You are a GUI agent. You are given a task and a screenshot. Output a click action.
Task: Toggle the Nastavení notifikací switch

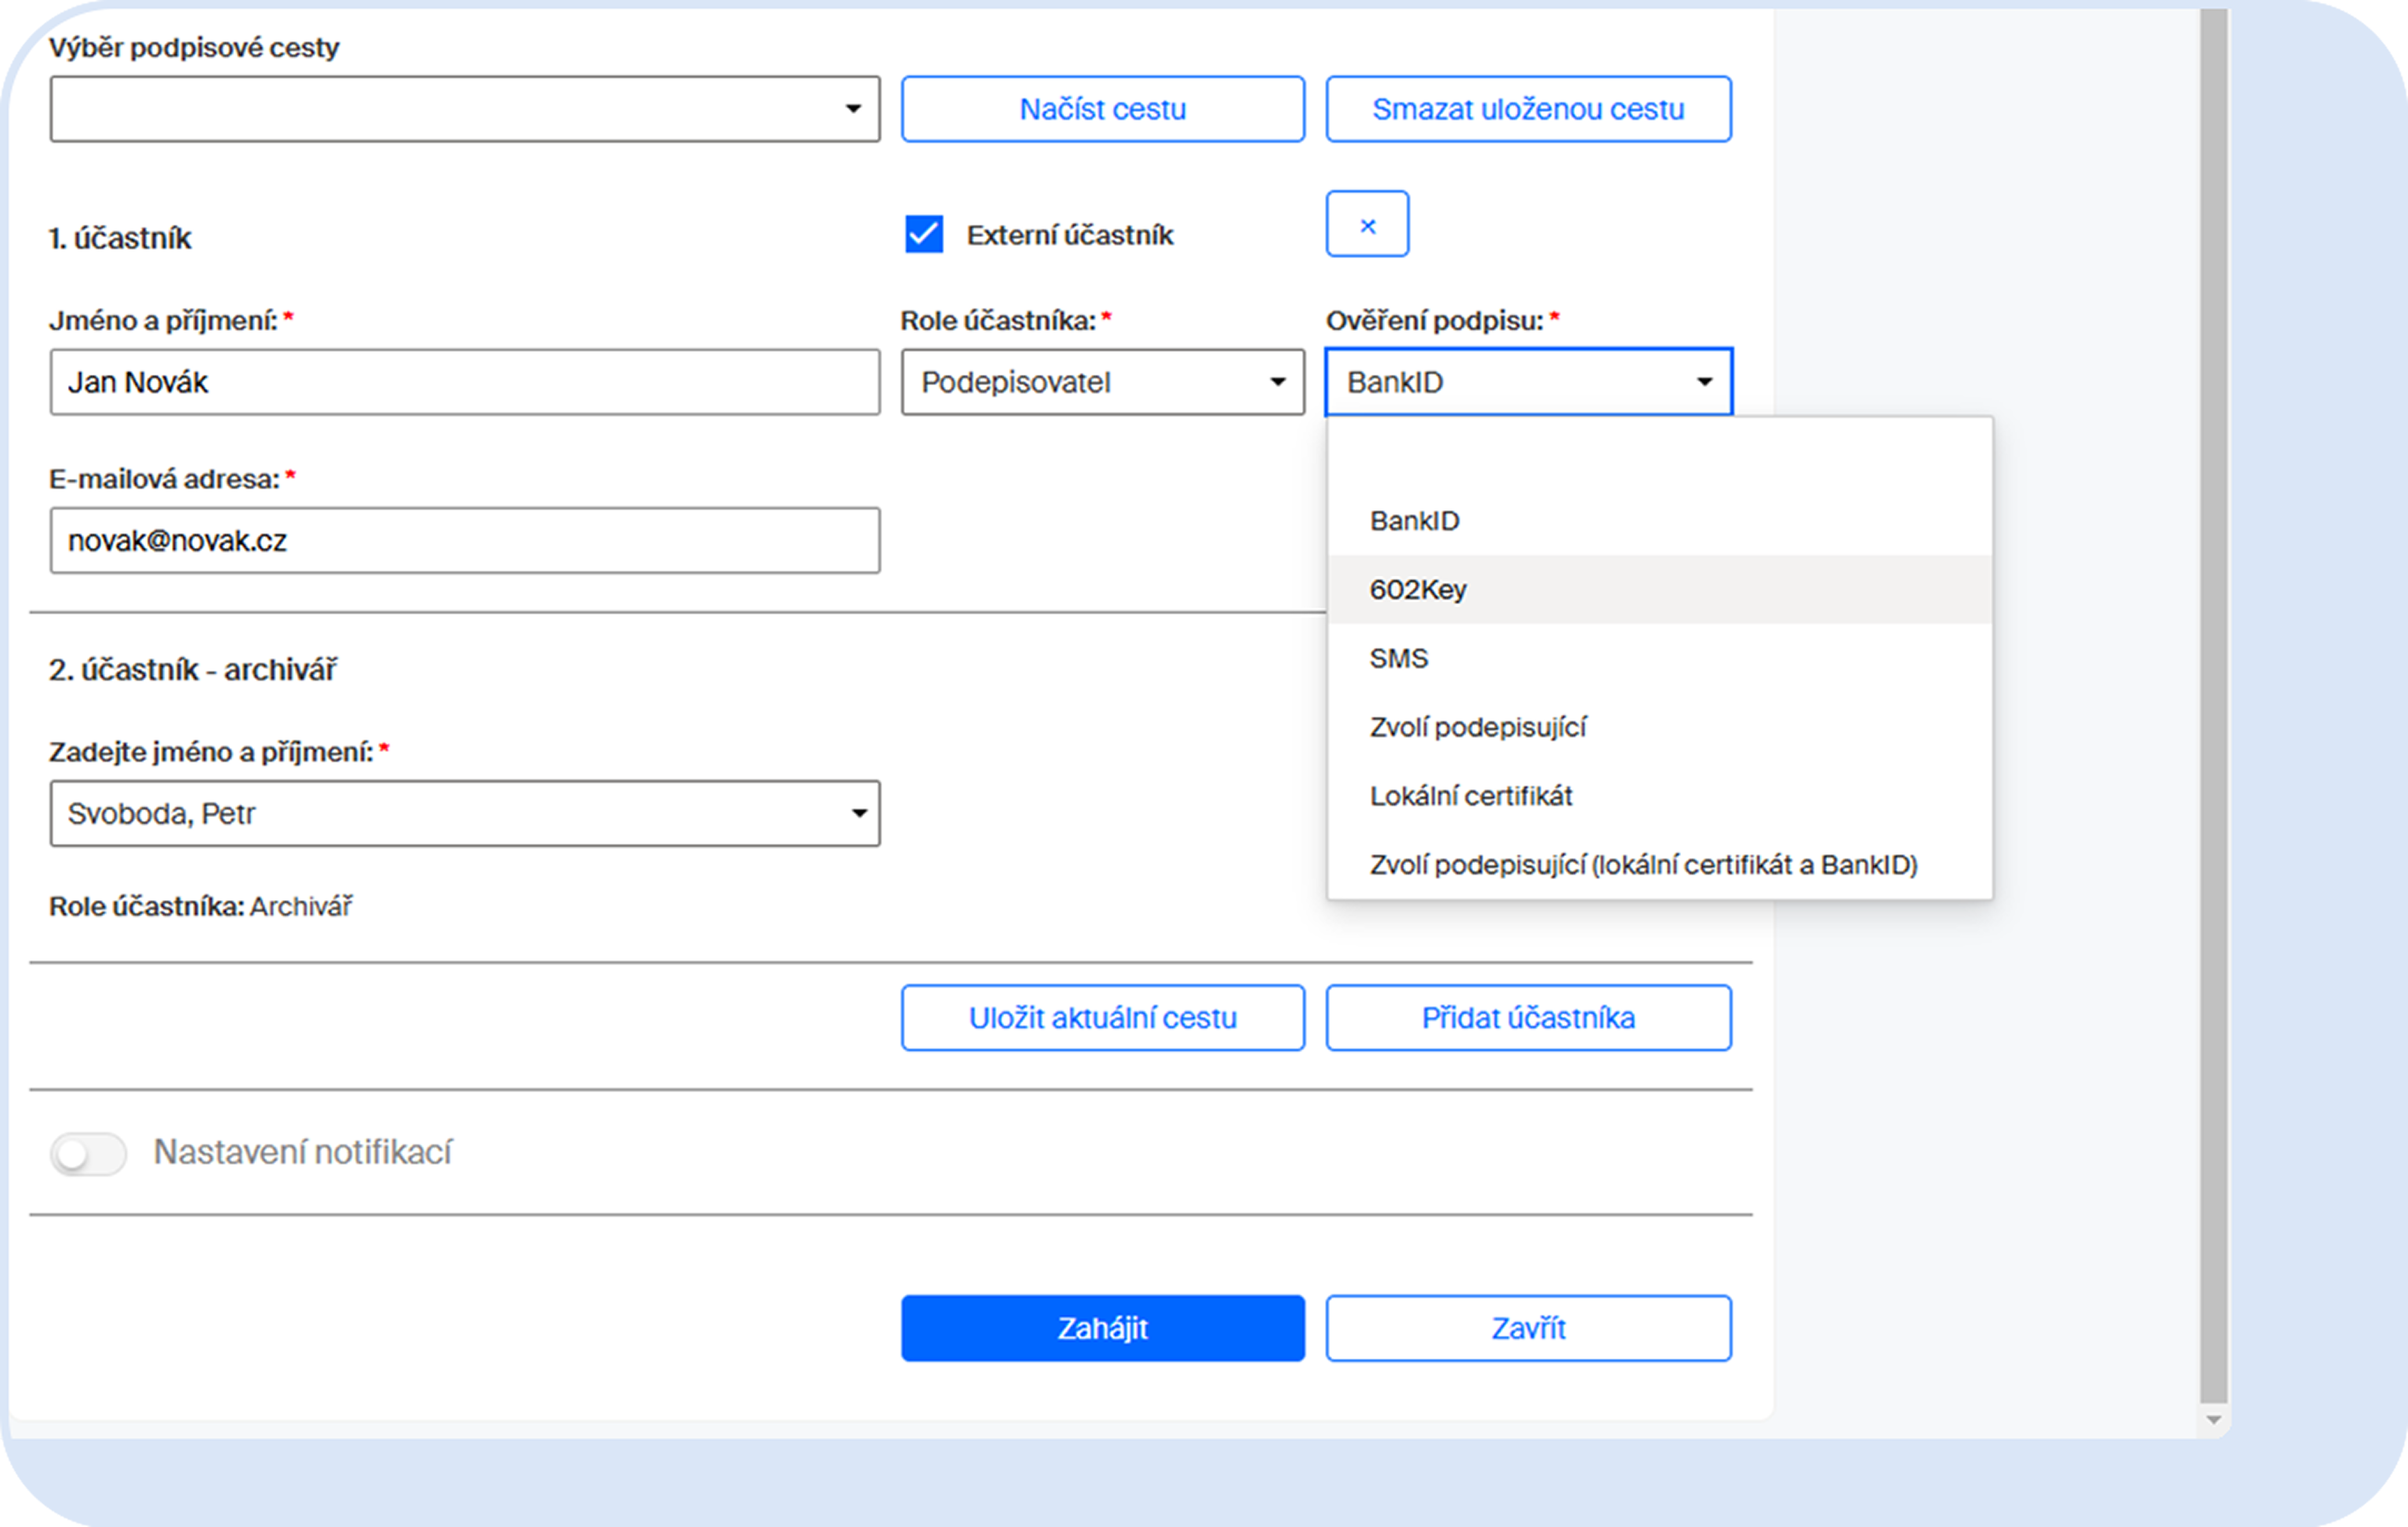tap(89, 1153)
